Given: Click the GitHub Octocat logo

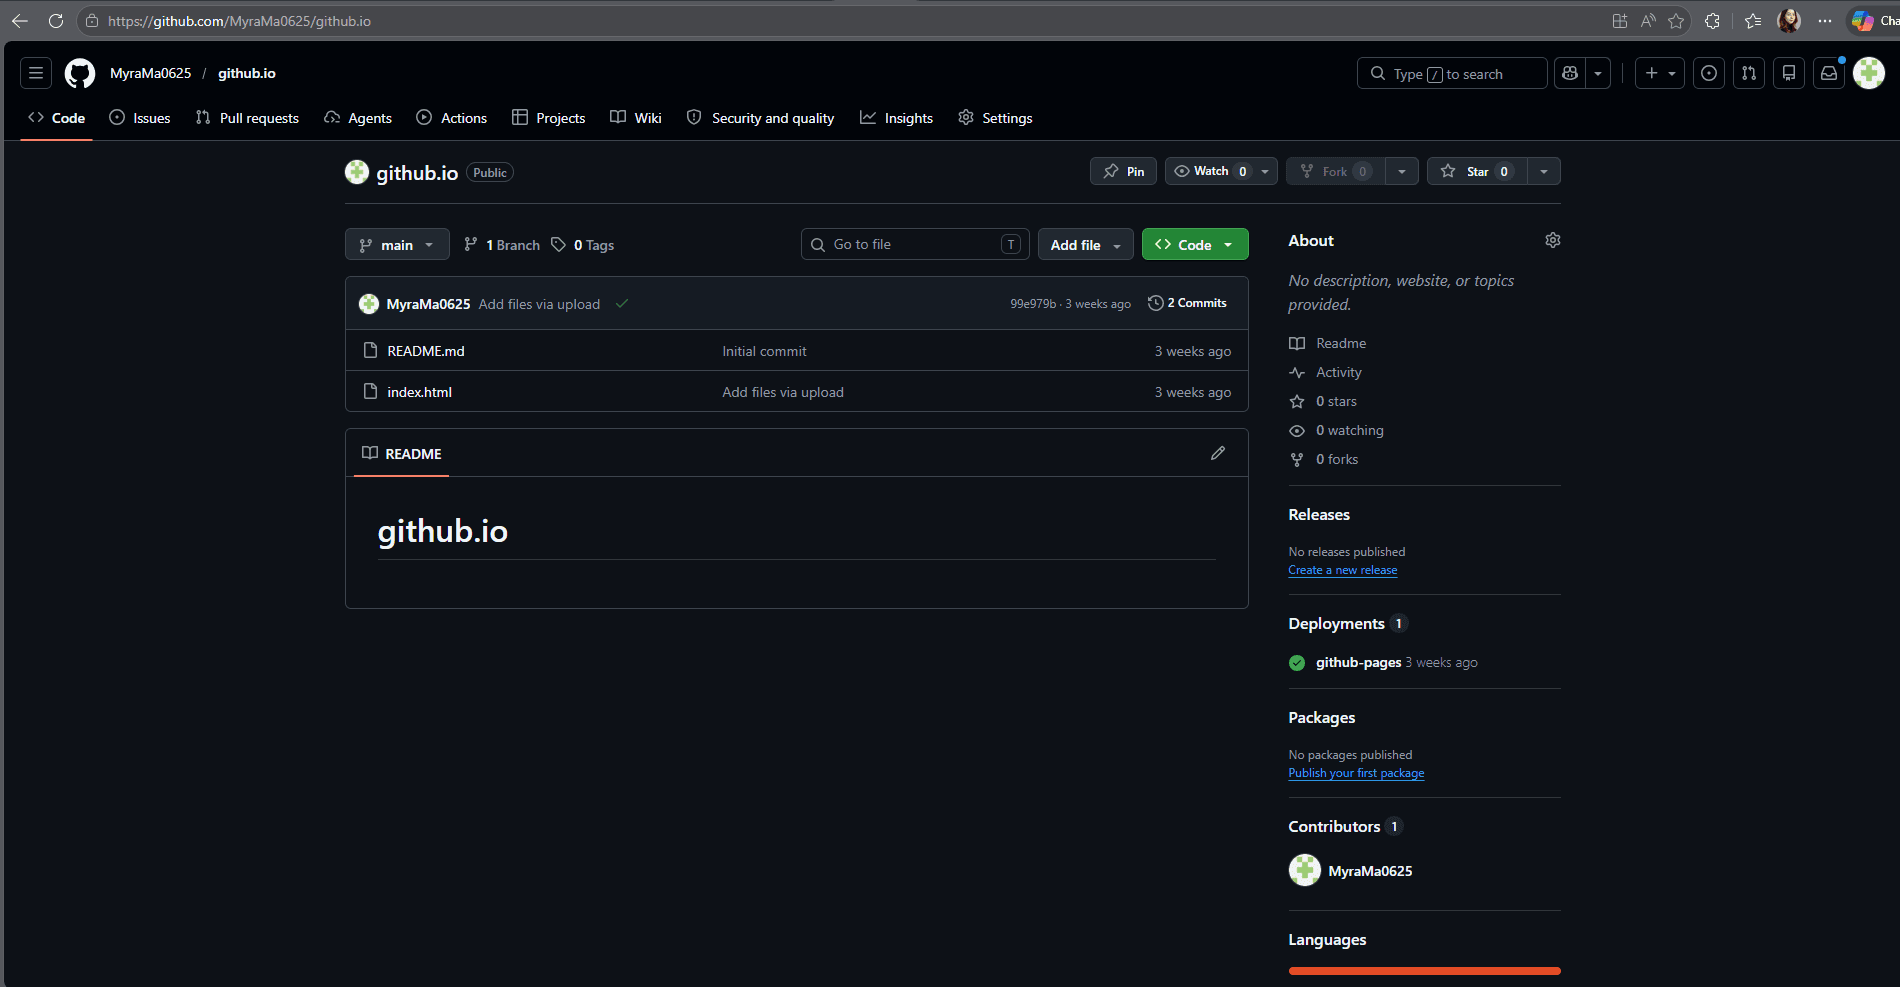Looking at the screenshot, I should (80, 73).
